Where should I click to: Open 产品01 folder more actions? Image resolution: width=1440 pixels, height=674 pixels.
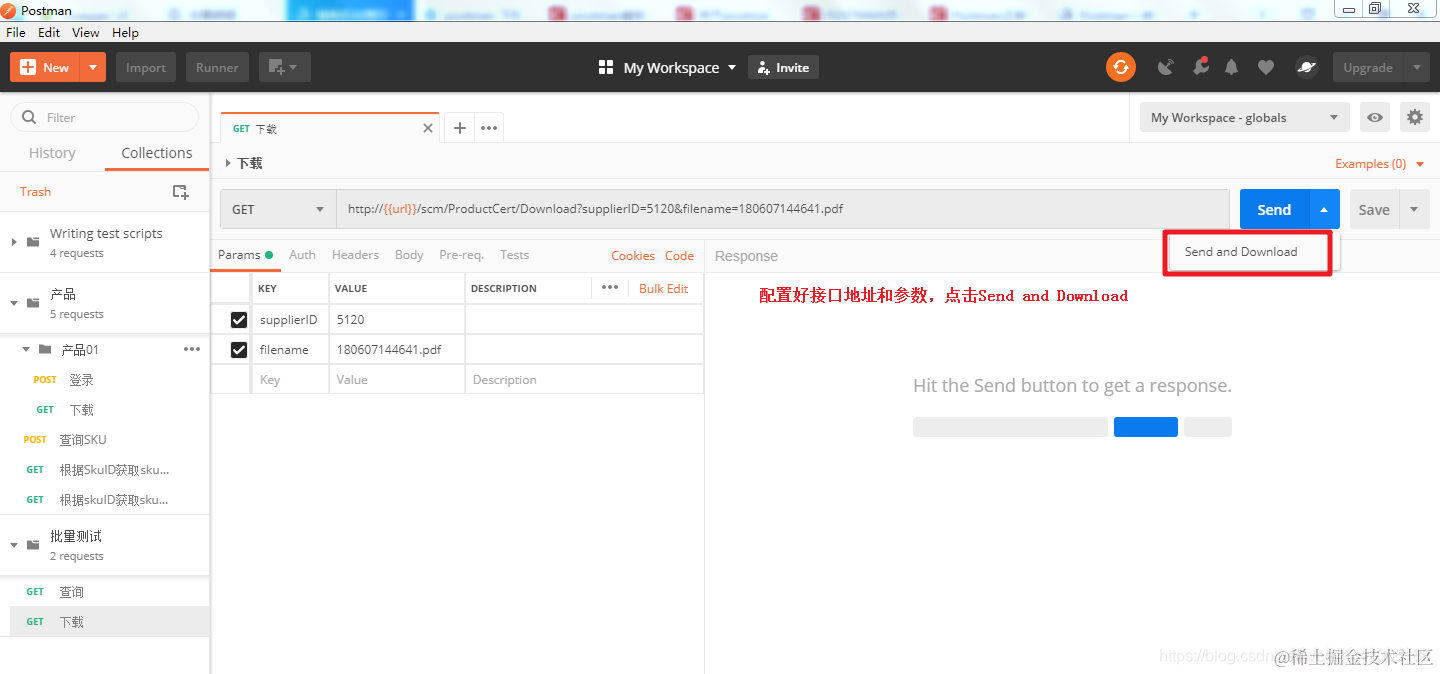192,349
